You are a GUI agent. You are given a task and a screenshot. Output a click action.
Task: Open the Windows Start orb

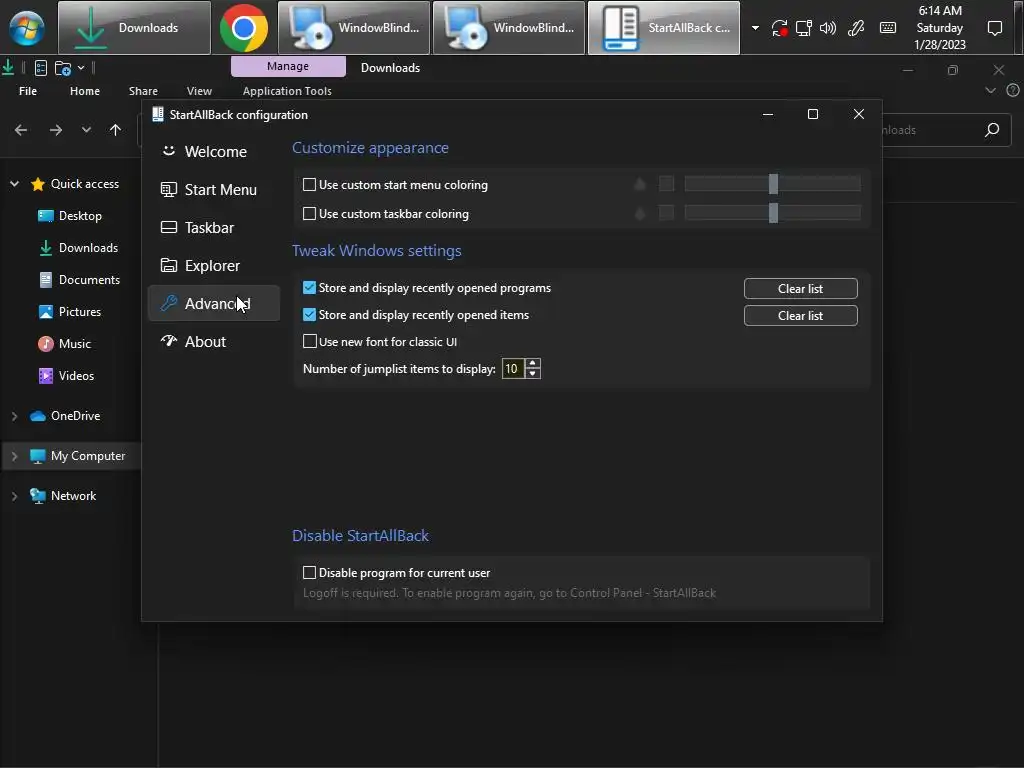[27, 28]
